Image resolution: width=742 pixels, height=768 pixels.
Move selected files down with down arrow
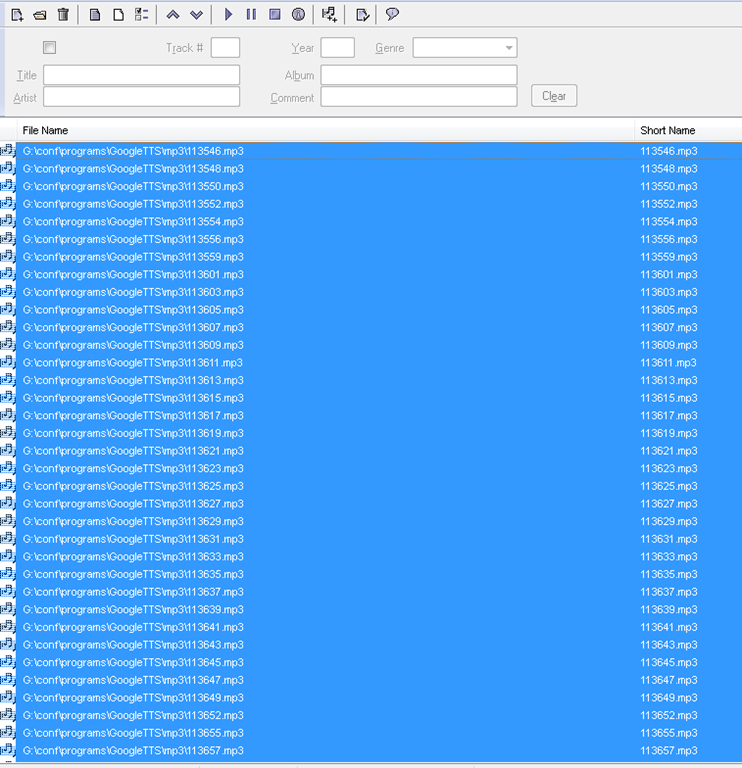196,14
